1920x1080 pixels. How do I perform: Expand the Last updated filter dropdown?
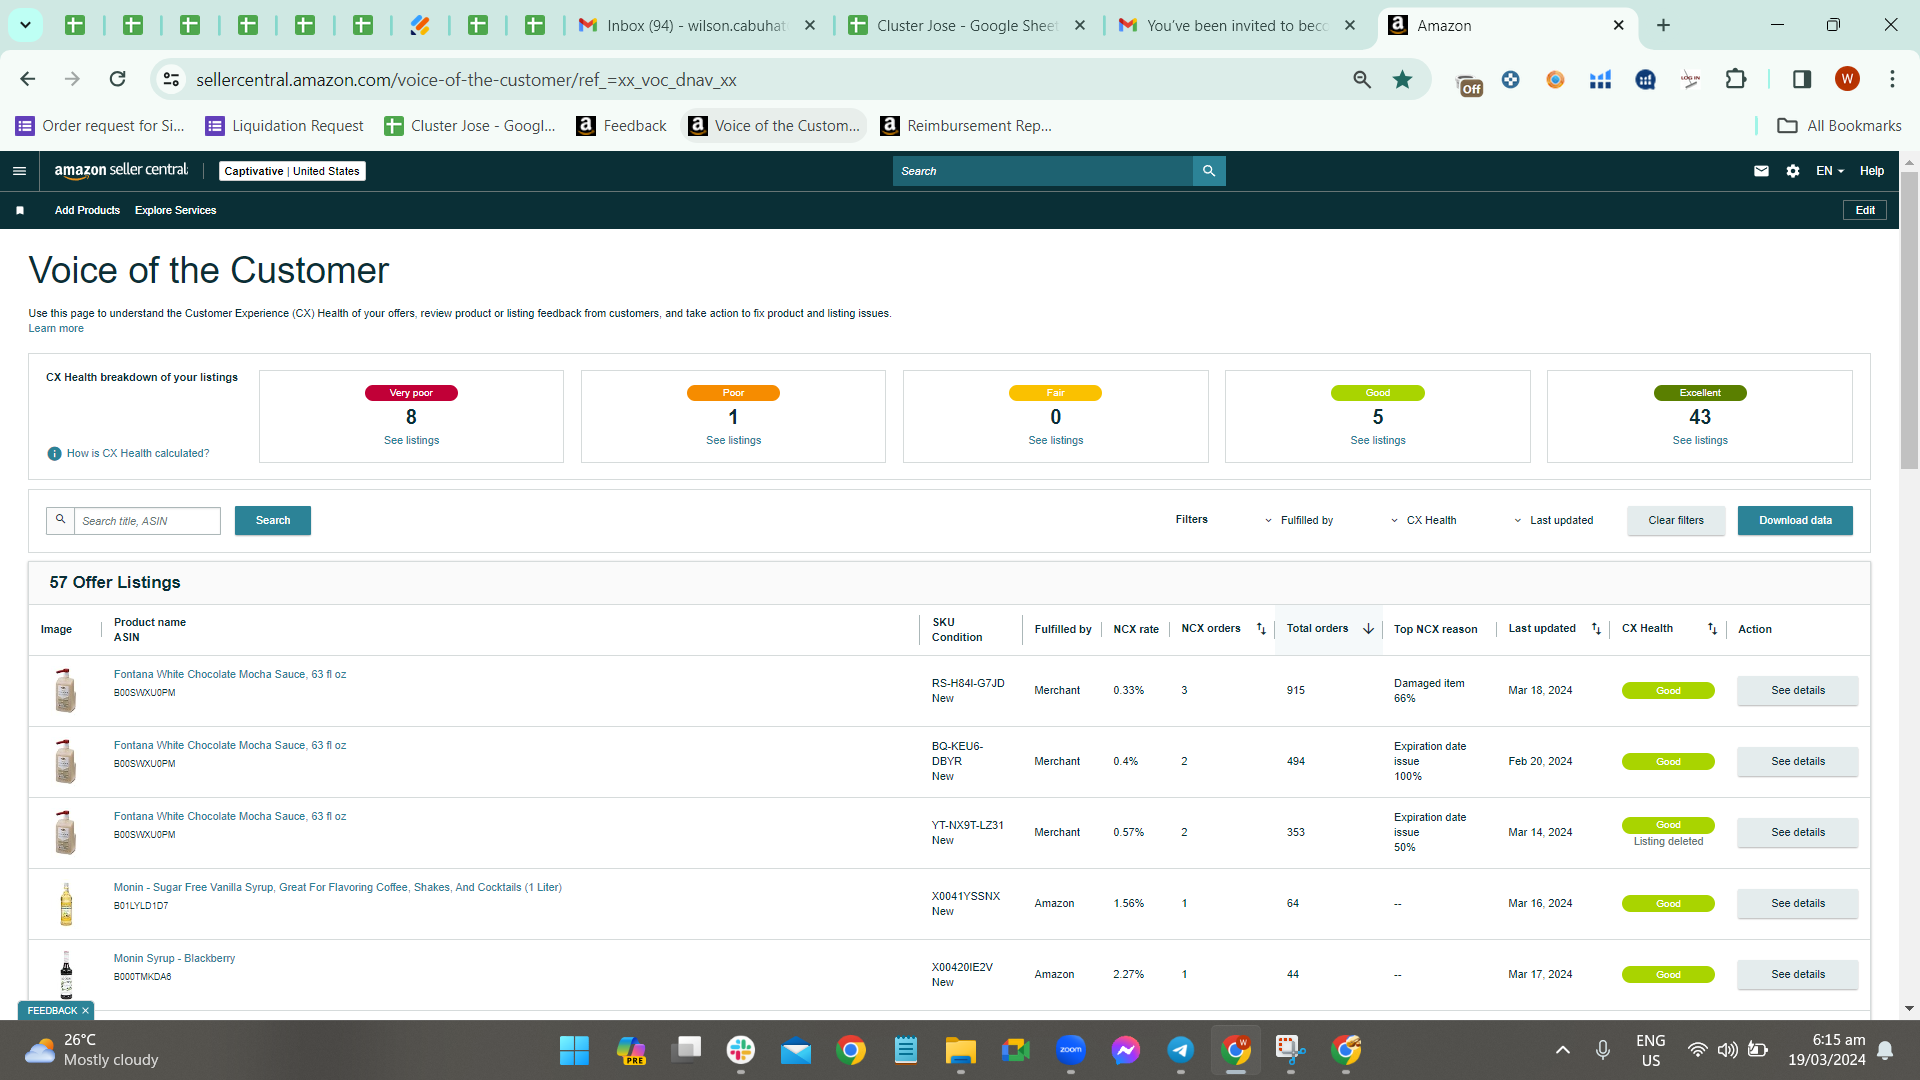coord(1553,521)
